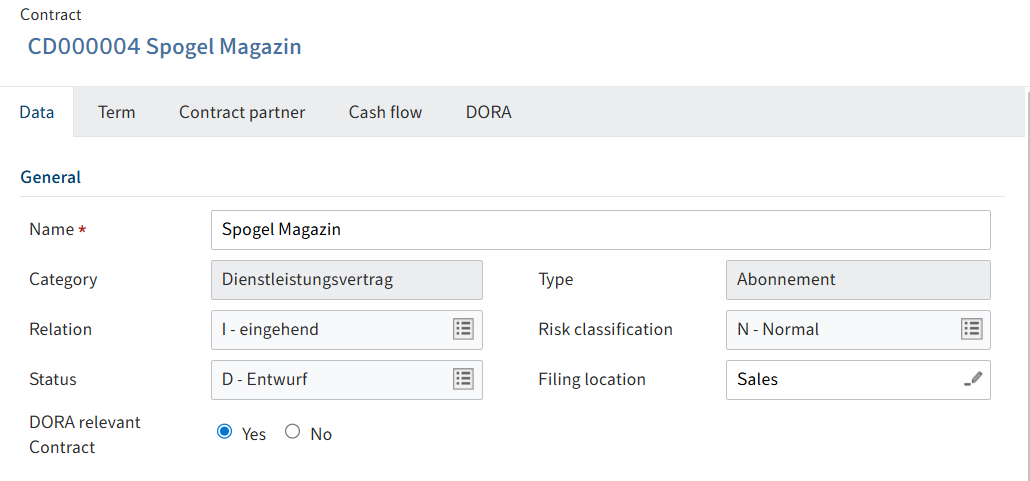The width and height of the screenshot is (1030, 481).
Task: Open the Risk classification keyword list icon
Action: click(972, 329)
